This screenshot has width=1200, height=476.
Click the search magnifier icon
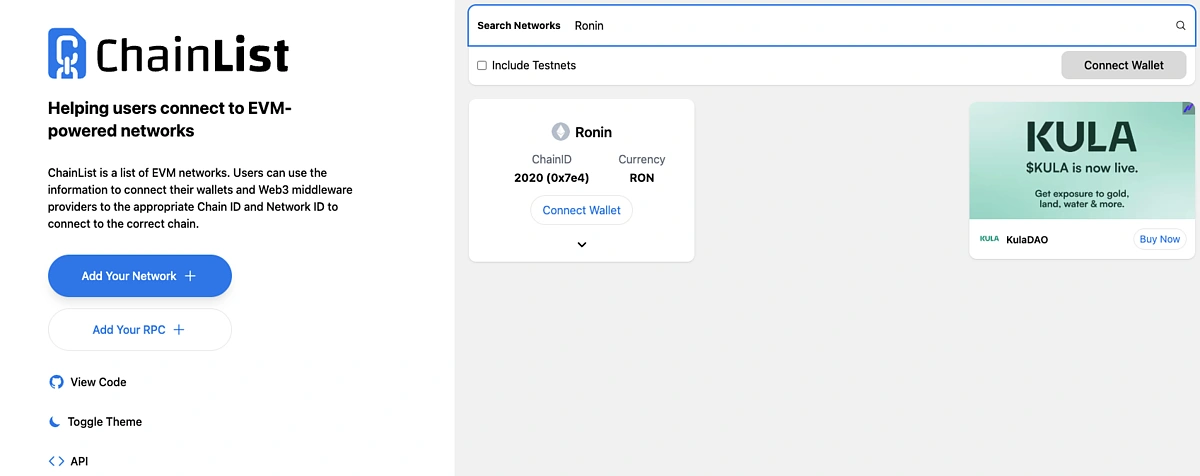[1181, 26]
